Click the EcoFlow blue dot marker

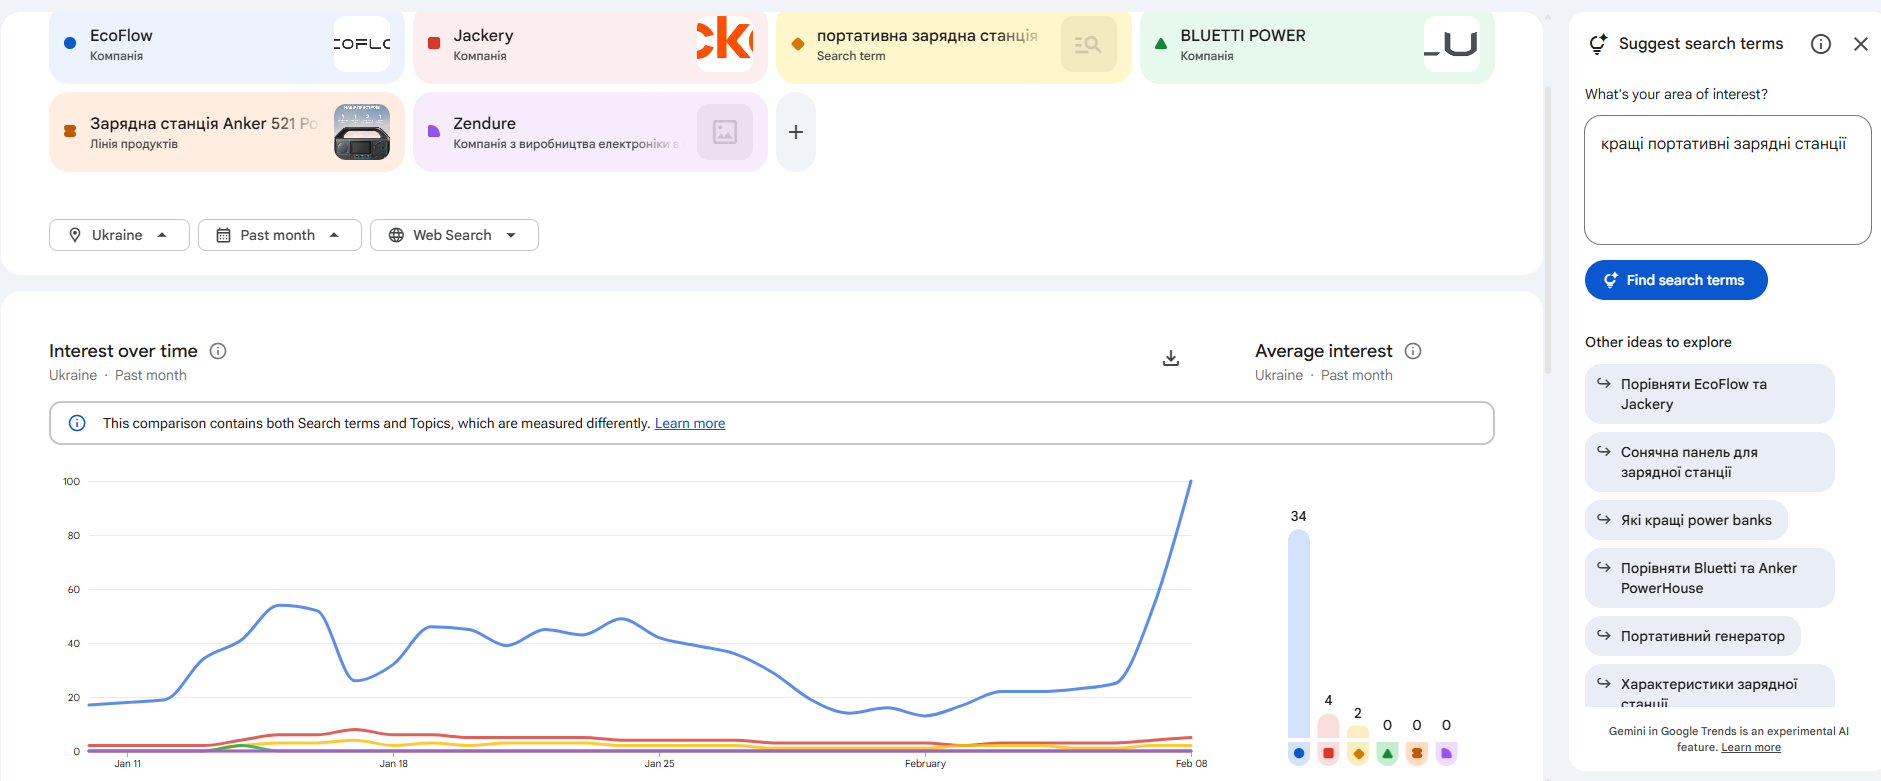(x=70, y=44)
